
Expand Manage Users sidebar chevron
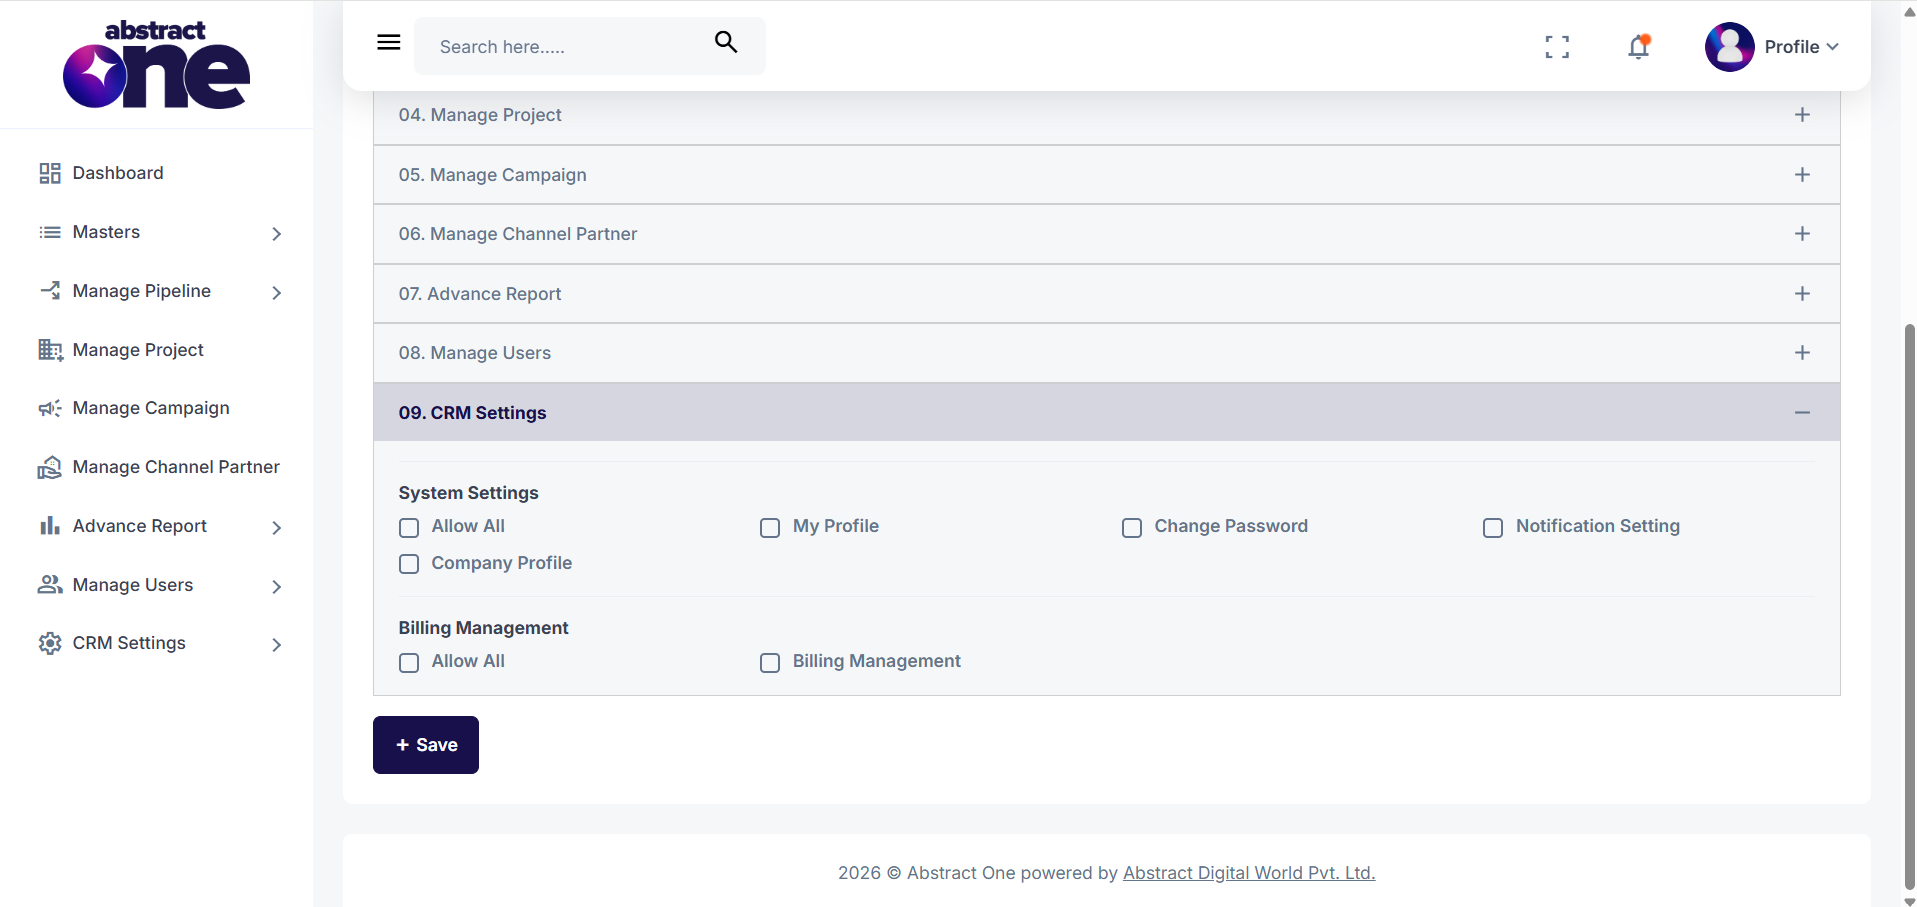tap(277, 587)
